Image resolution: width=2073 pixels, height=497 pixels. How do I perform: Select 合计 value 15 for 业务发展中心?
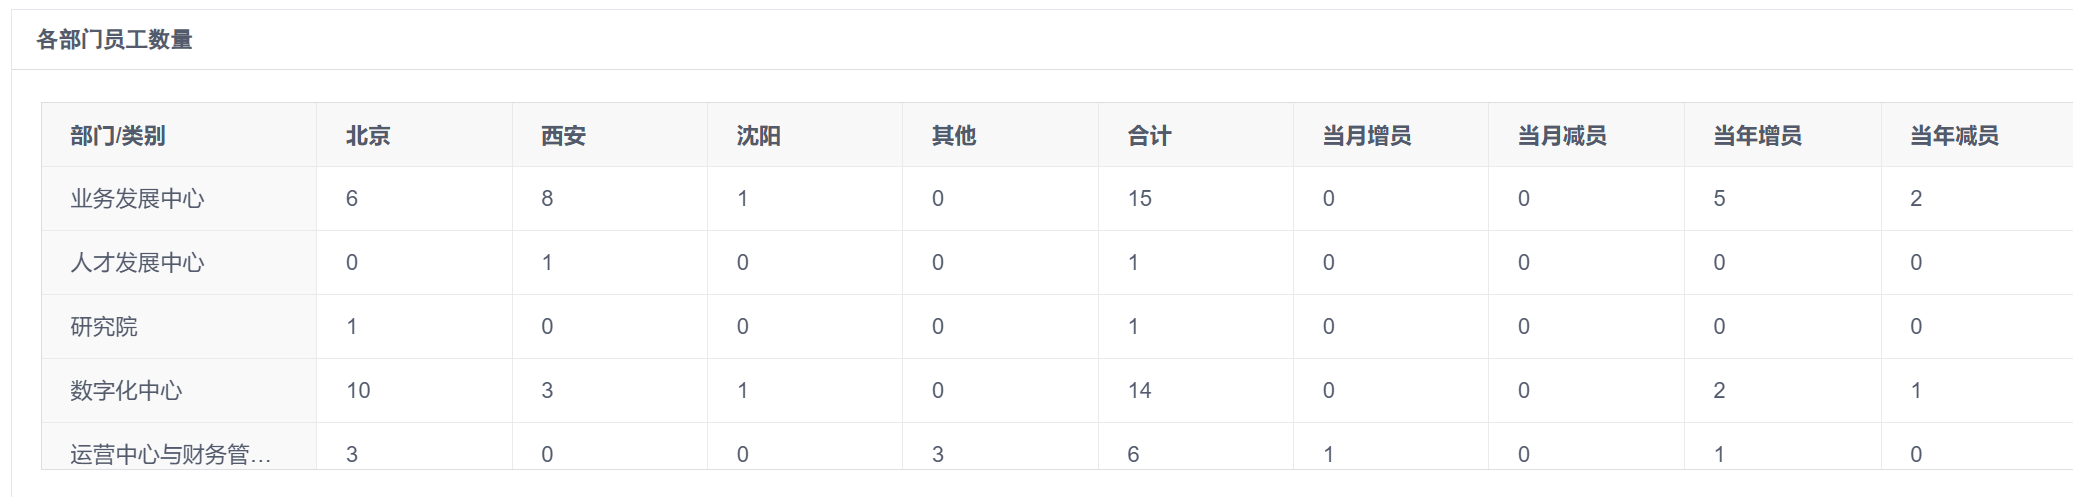coord(1140,199)
